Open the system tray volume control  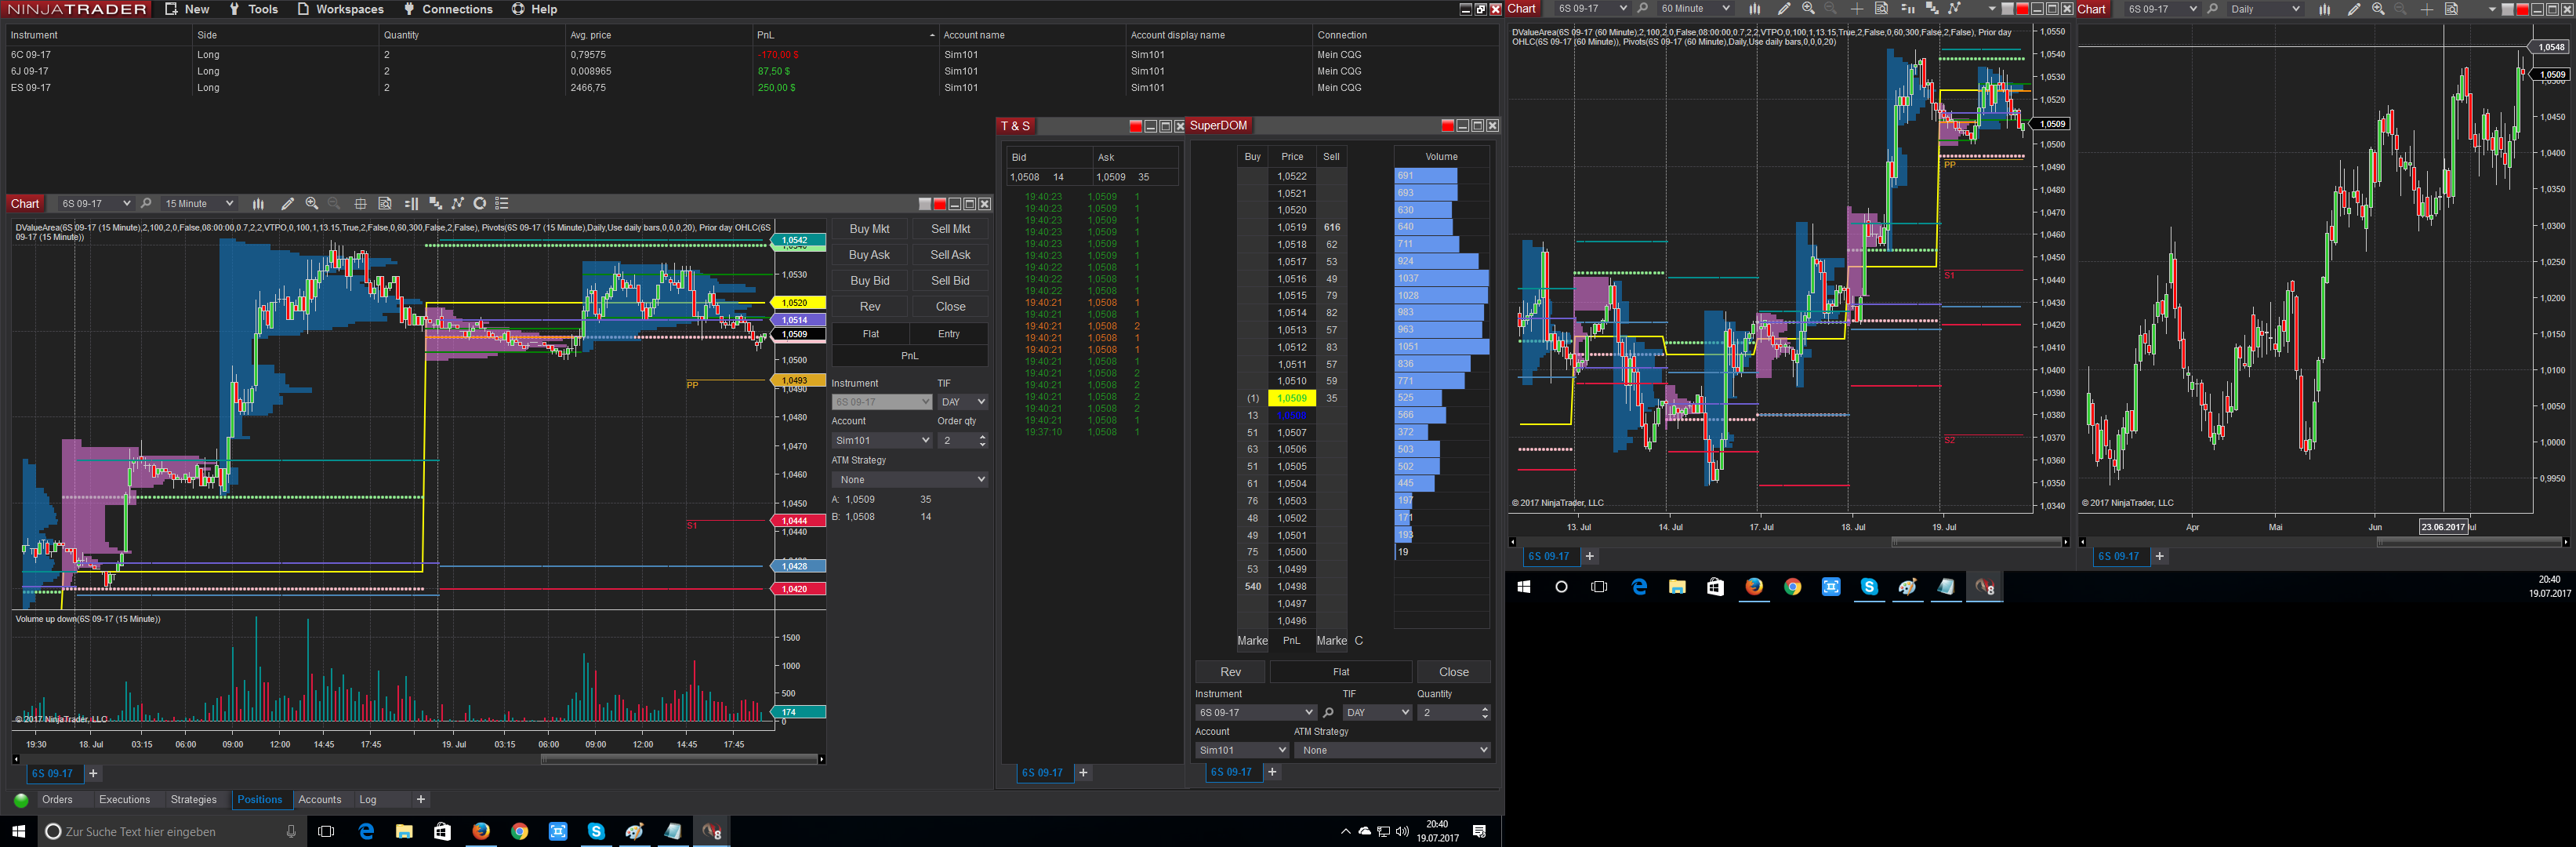1402,831
